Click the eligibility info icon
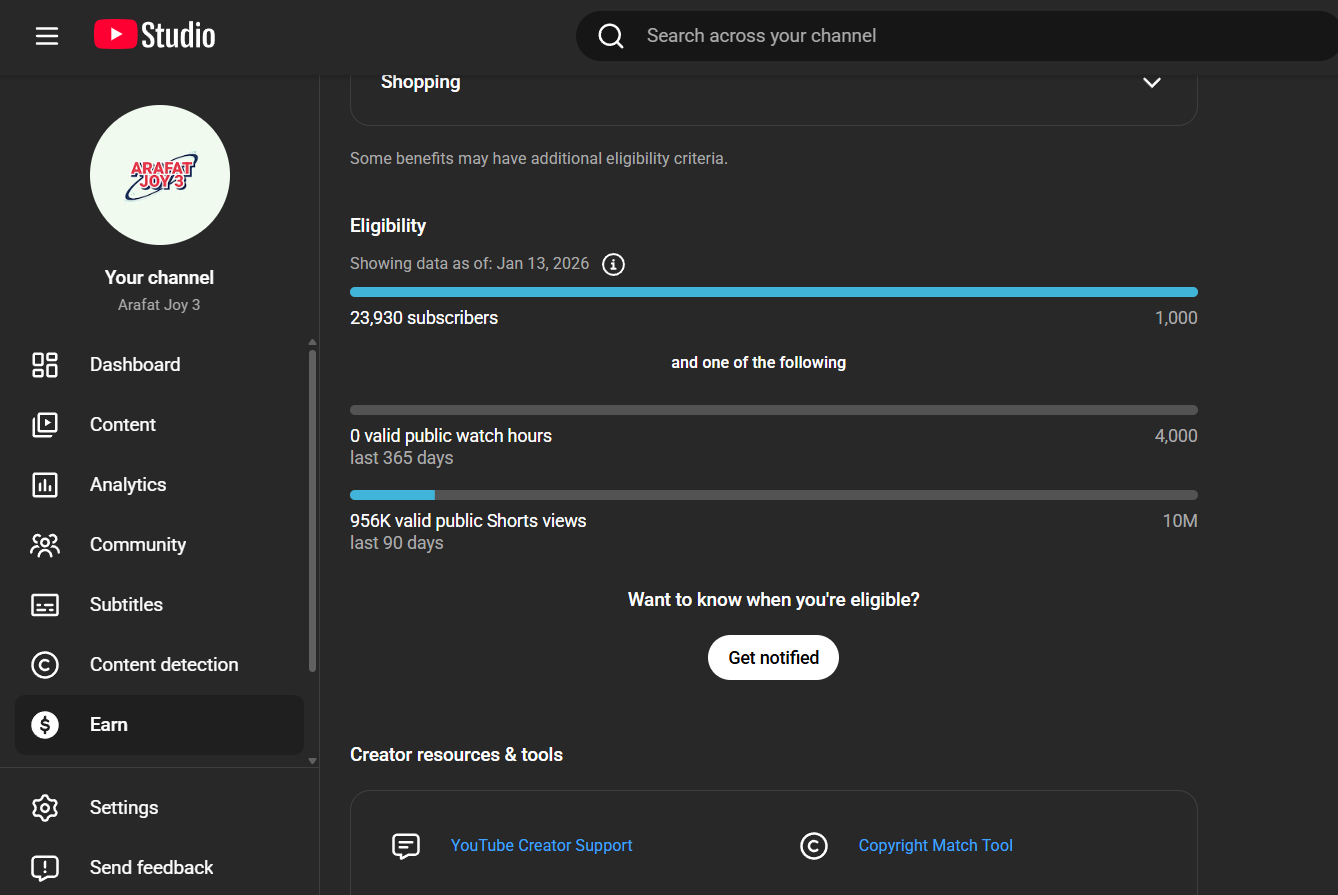Image resolution: width=1338 pixels, height=895 pixels. tap(613, 264)
